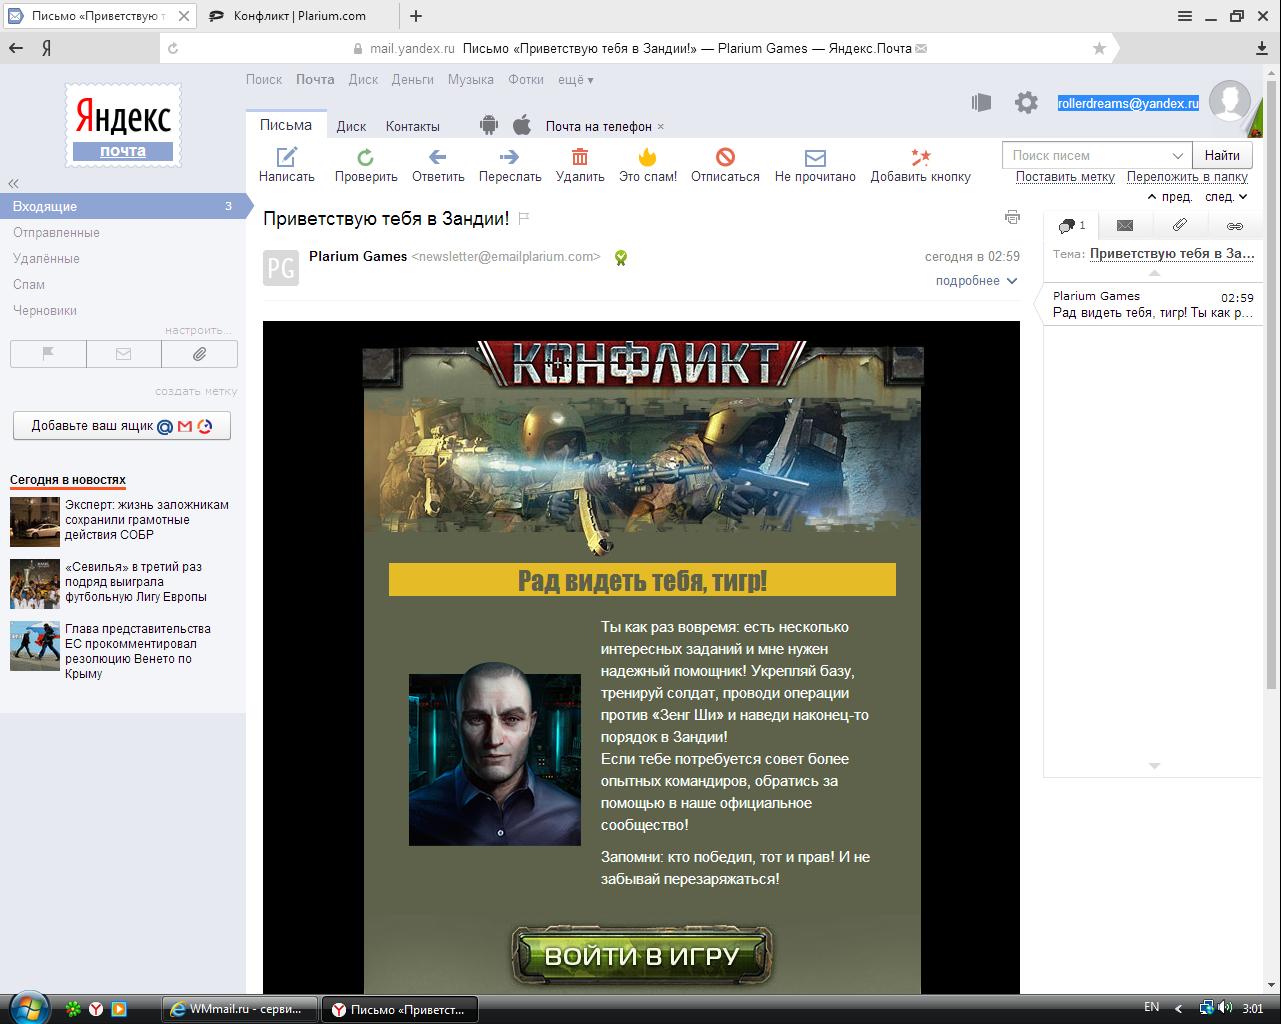This screenshot has width=1281, height=1024.
Task: Switch to the Контакты tab
Action: tap(413, 126)
